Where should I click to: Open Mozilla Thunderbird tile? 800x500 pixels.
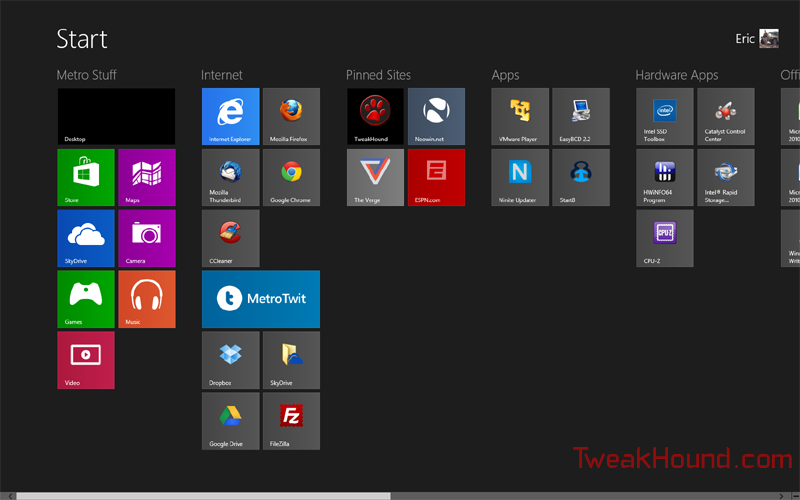click(x=231, y=178)
